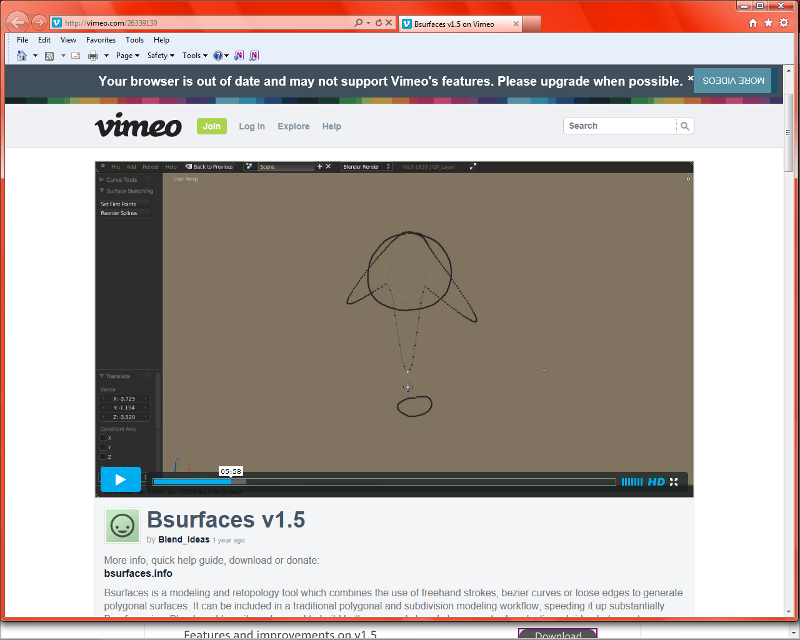
Task: Open the File menu
Action: [x=22, y=40]
